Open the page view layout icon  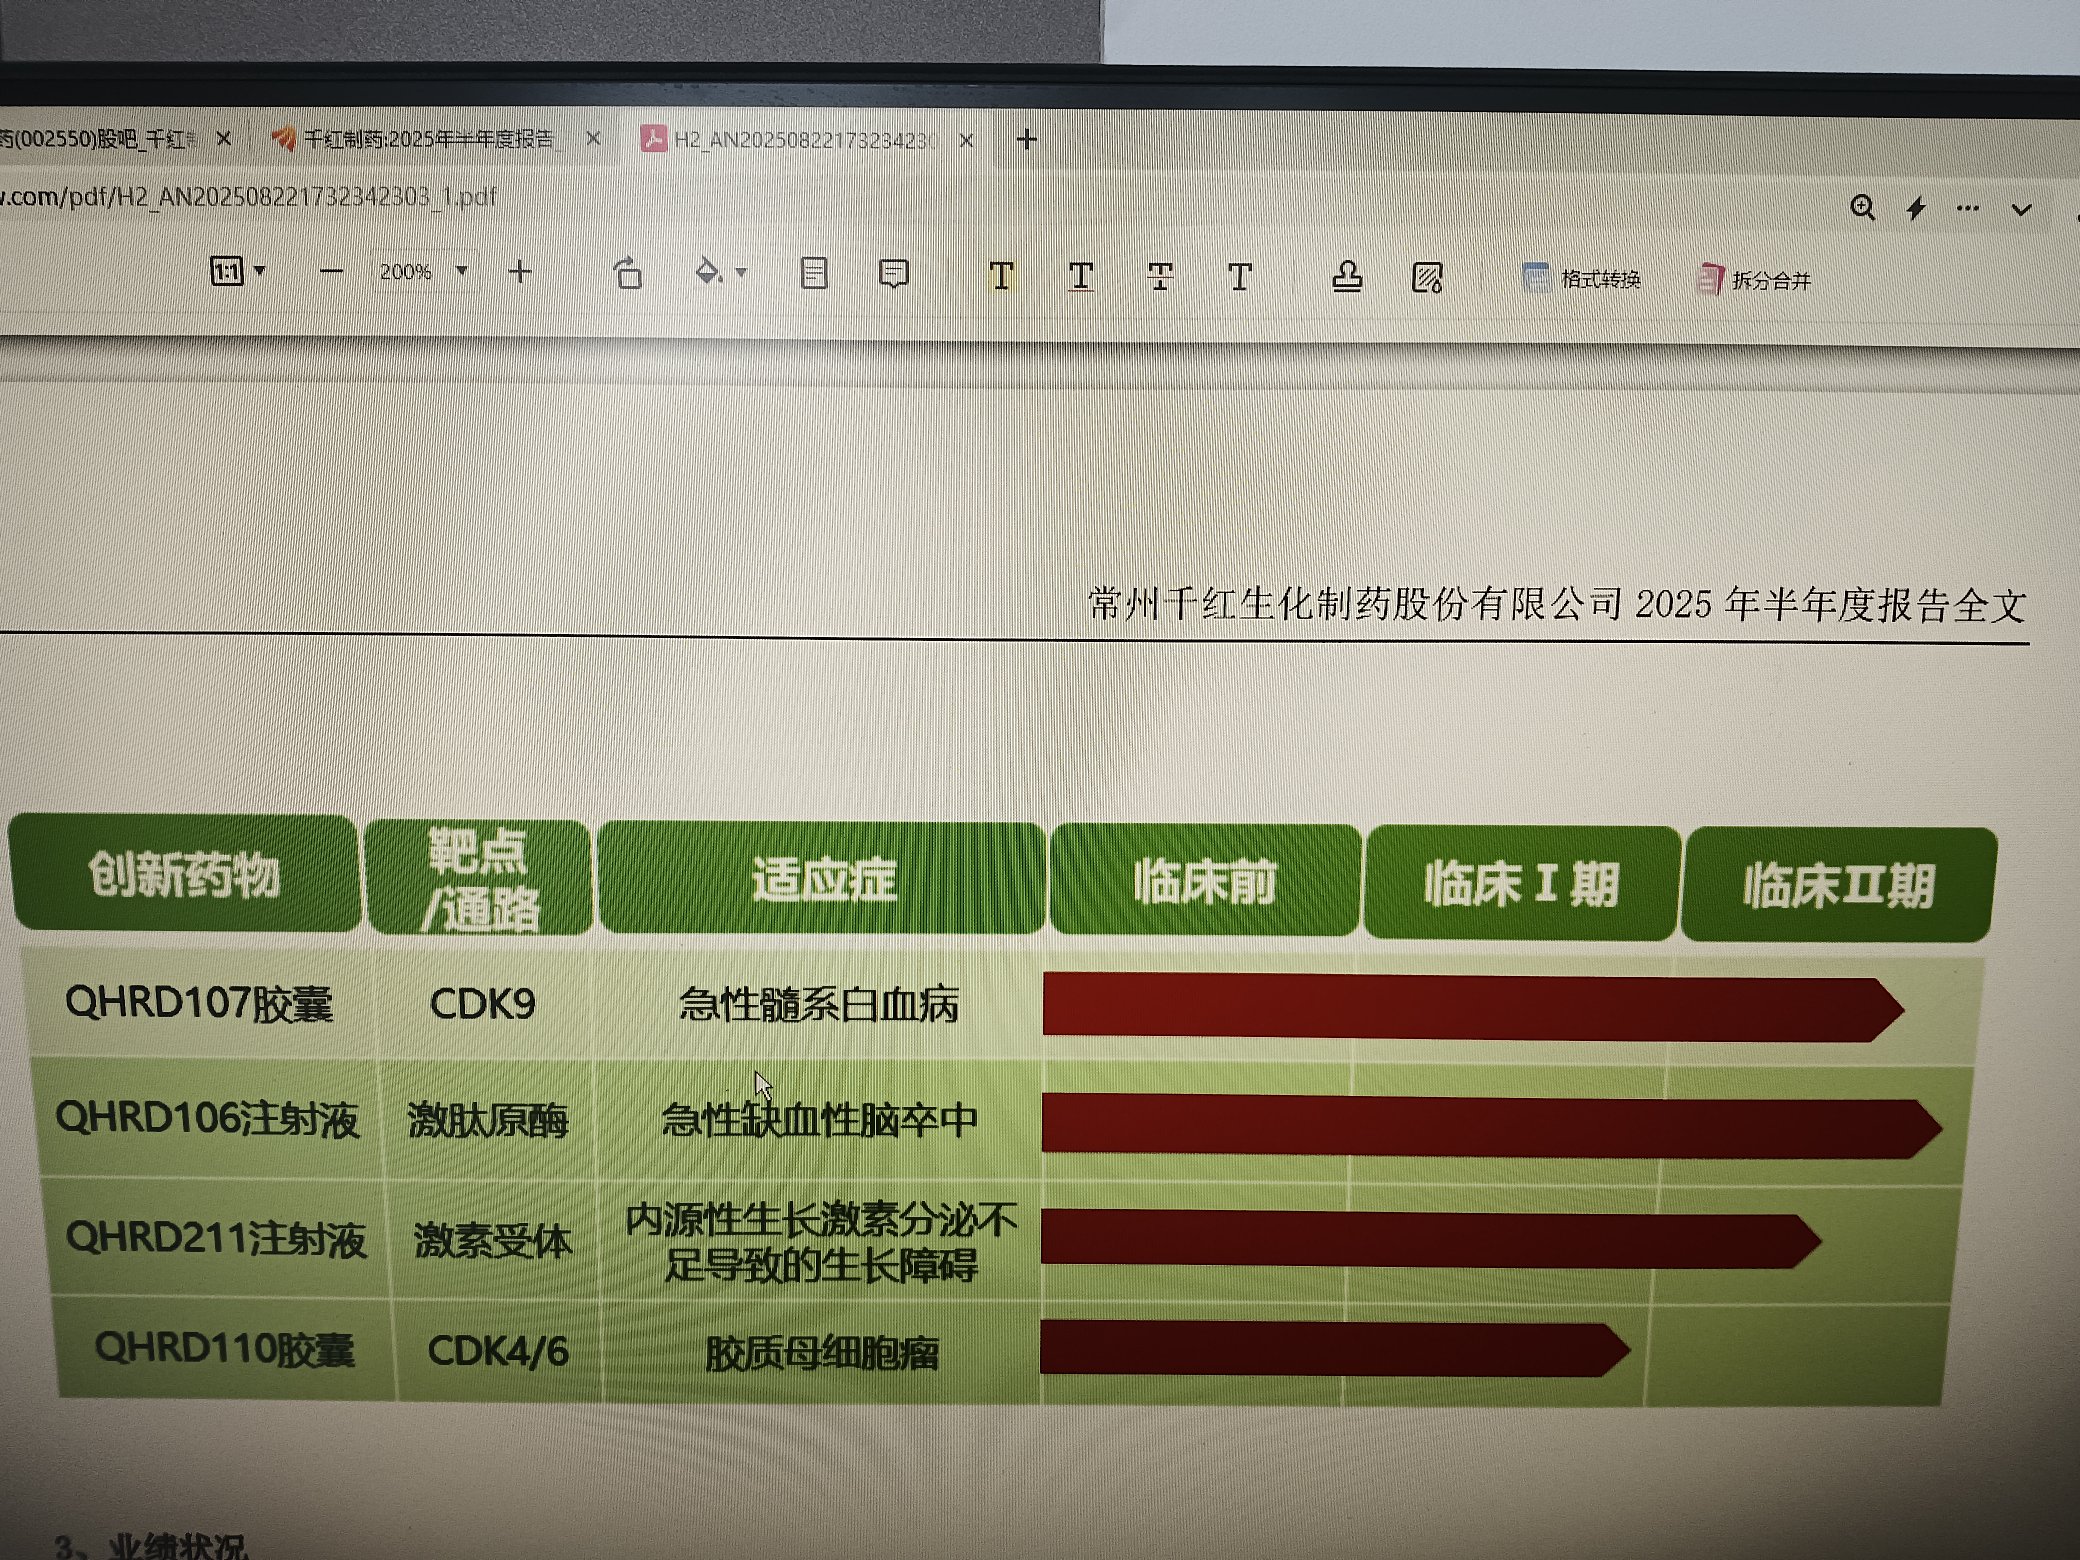tap(814, 273)
